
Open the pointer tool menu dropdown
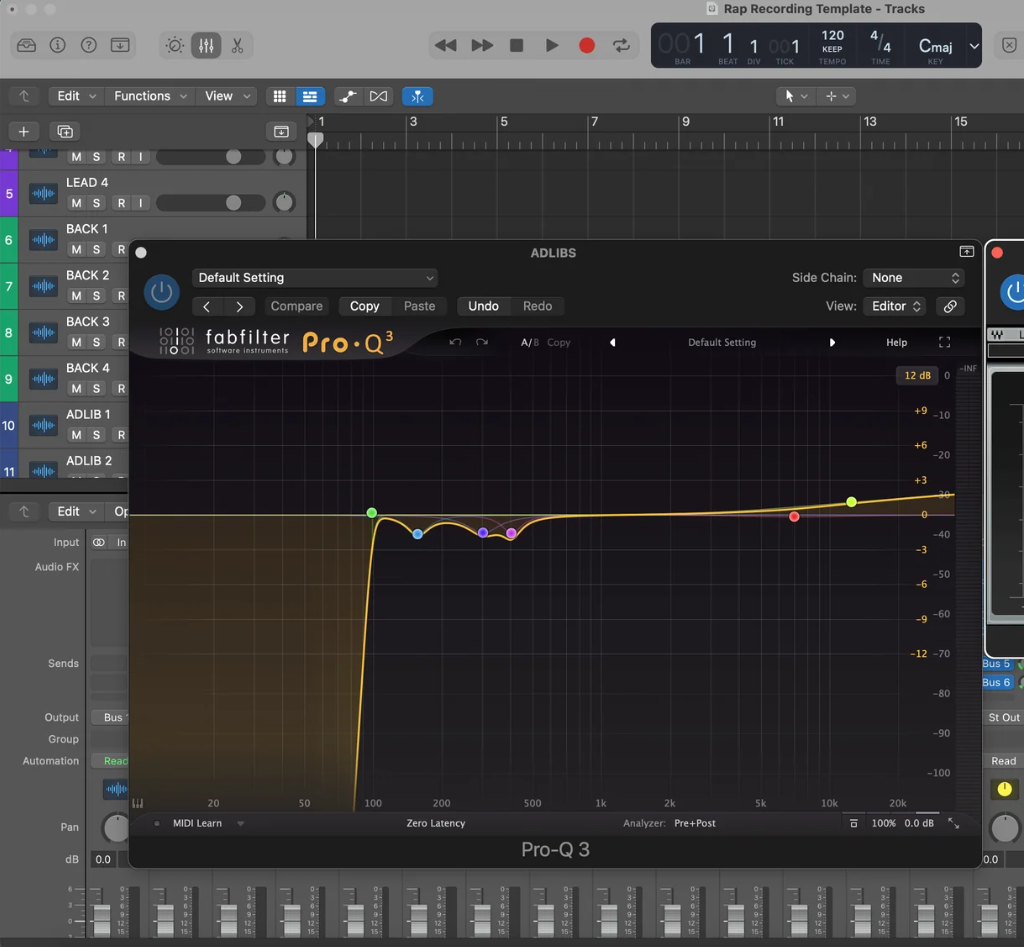pos(795,96)
